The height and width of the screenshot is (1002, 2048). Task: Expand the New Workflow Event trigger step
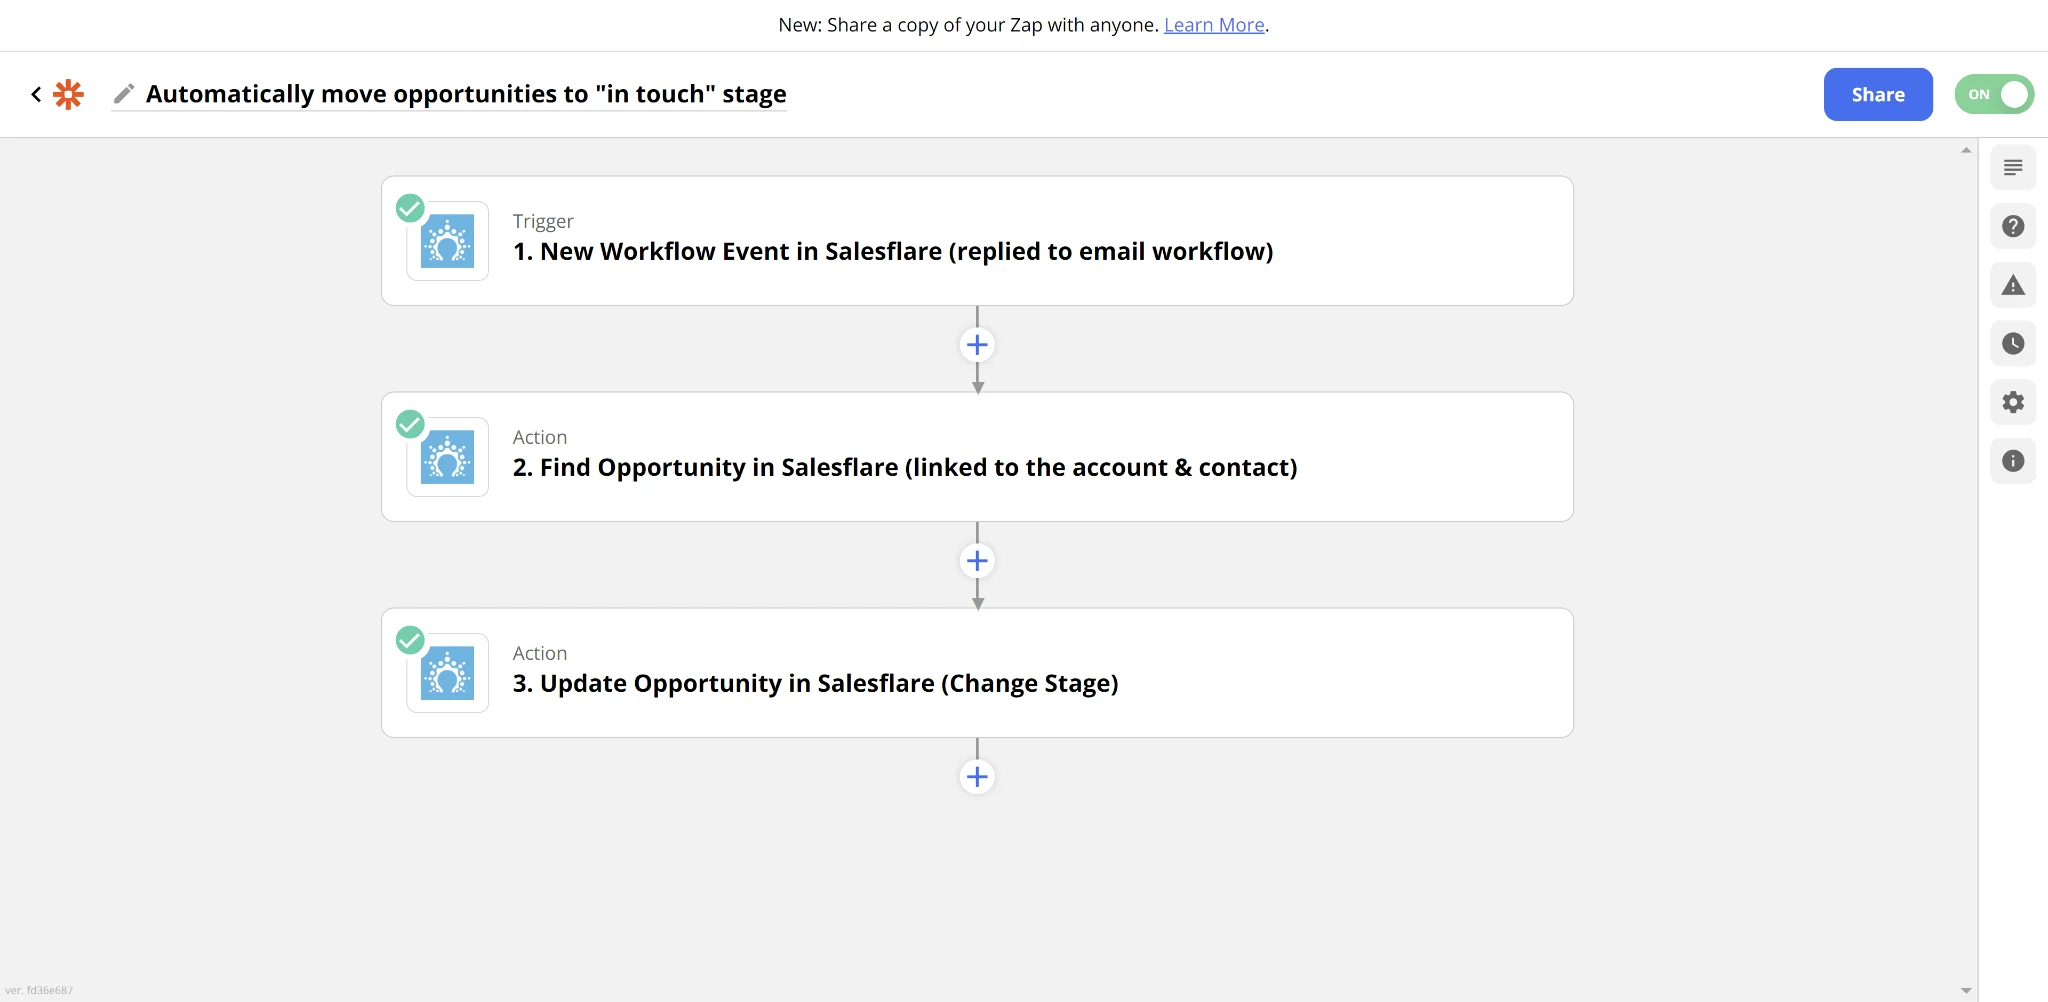[x=977, y=241]
